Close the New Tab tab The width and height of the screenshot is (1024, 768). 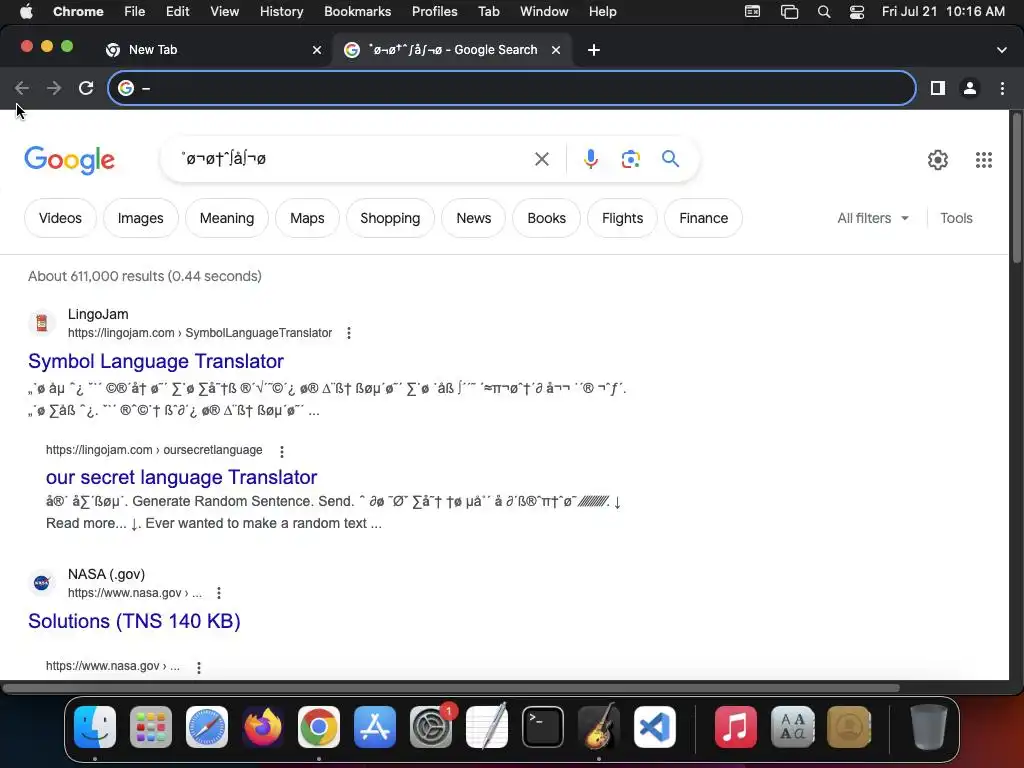317,50
